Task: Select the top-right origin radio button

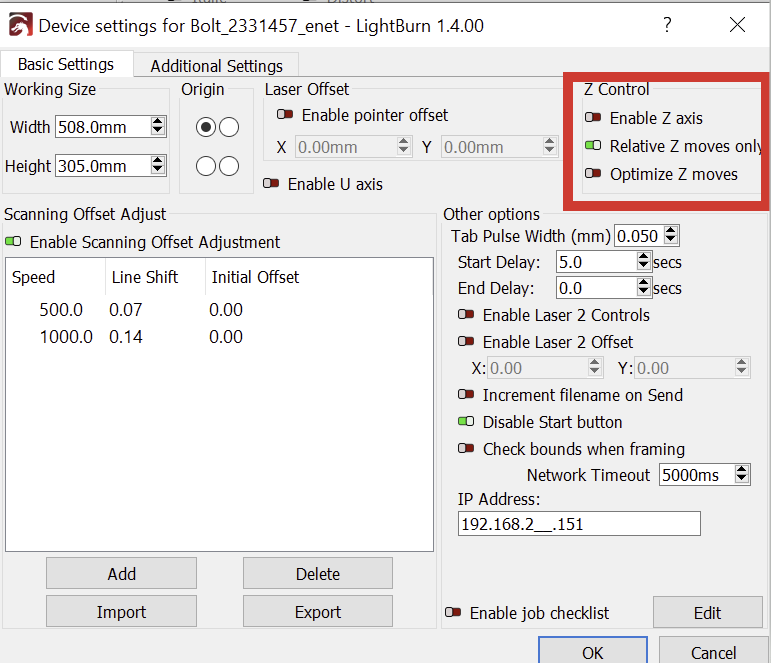Action: [229, 127]
